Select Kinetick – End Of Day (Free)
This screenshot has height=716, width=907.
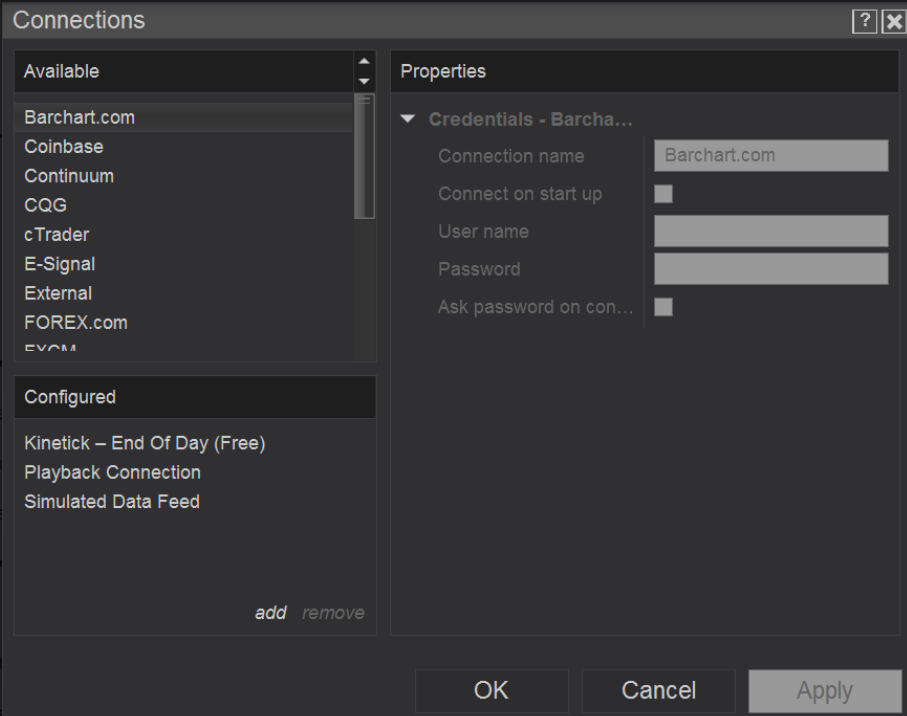145,444
